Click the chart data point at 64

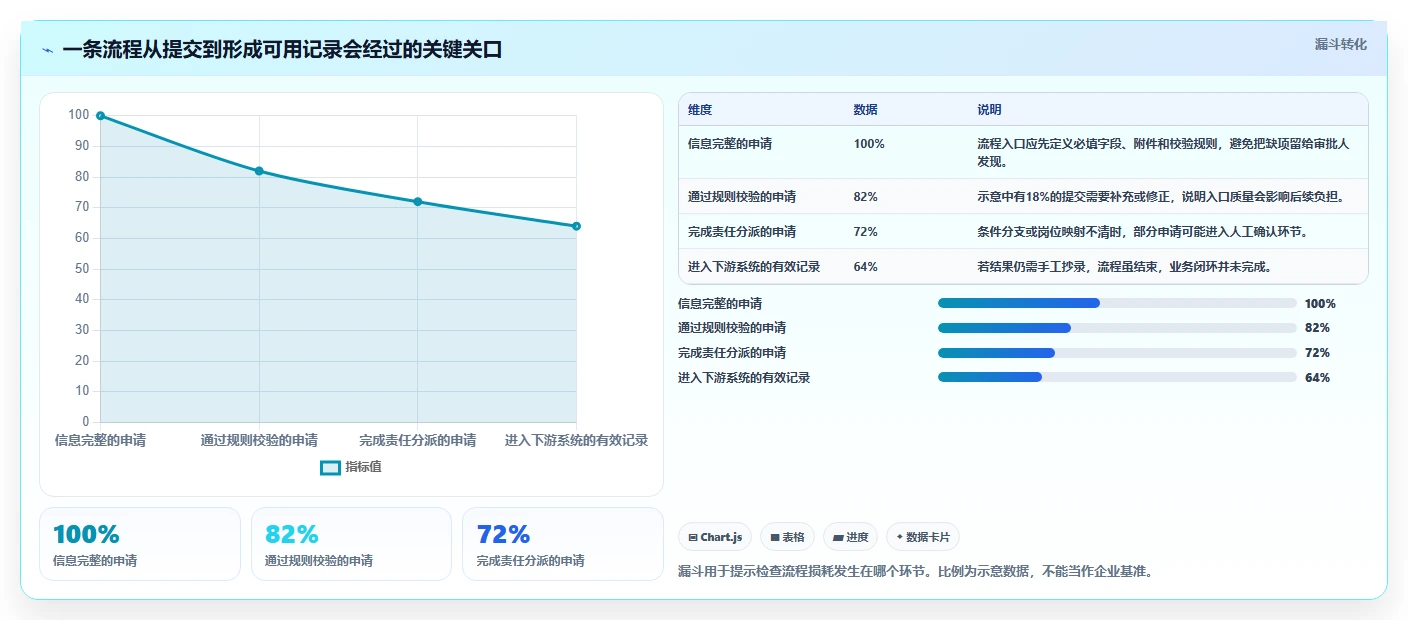(x=577, y=226)
